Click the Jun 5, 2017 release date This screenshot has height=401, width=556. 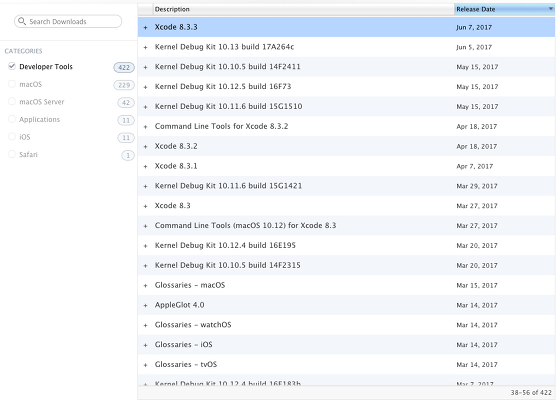point(474,47)
